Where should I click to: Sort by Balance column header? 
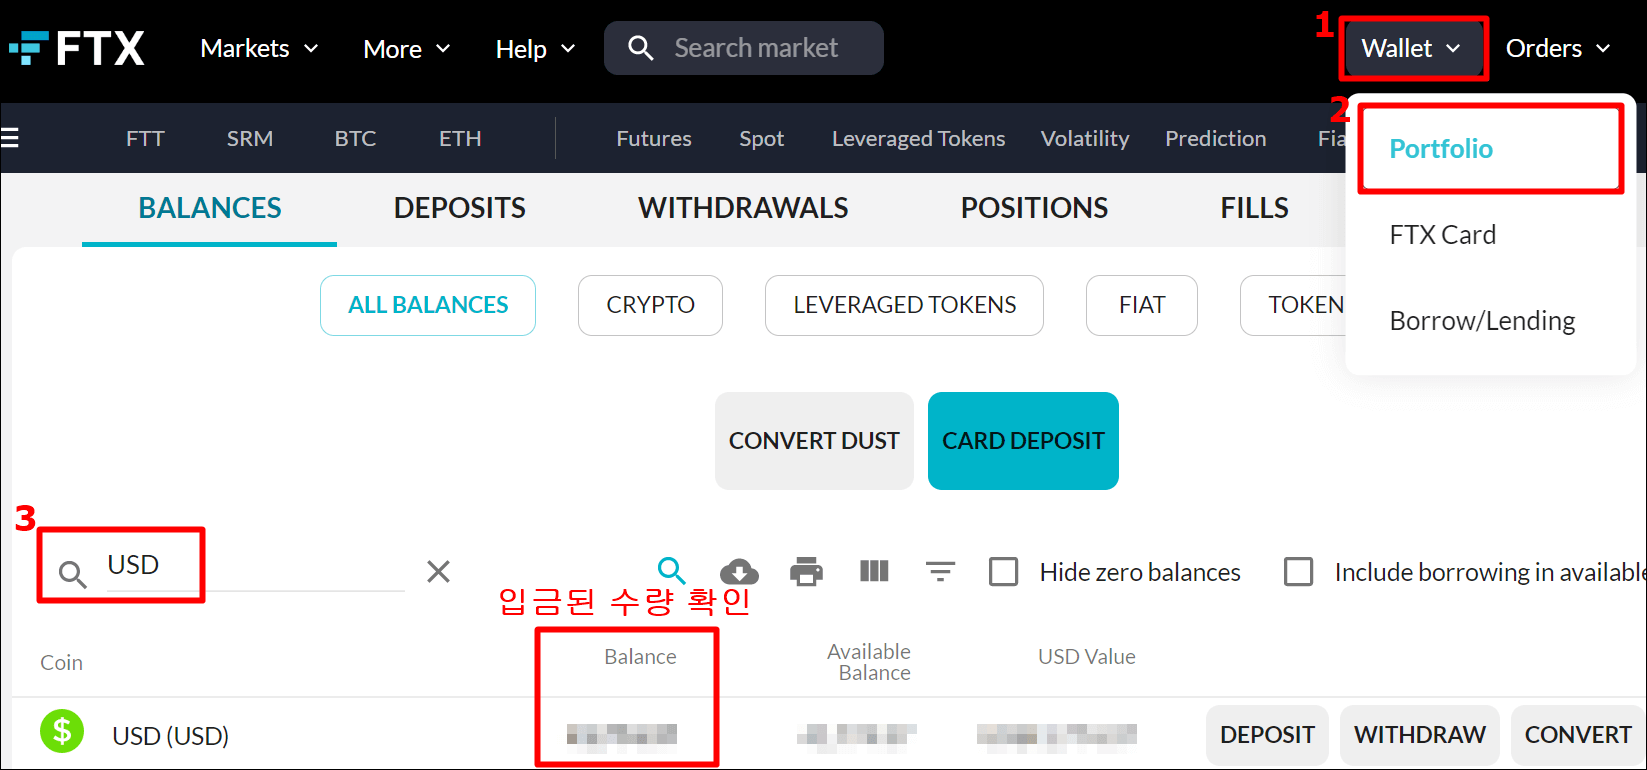(x=640, y=657)
